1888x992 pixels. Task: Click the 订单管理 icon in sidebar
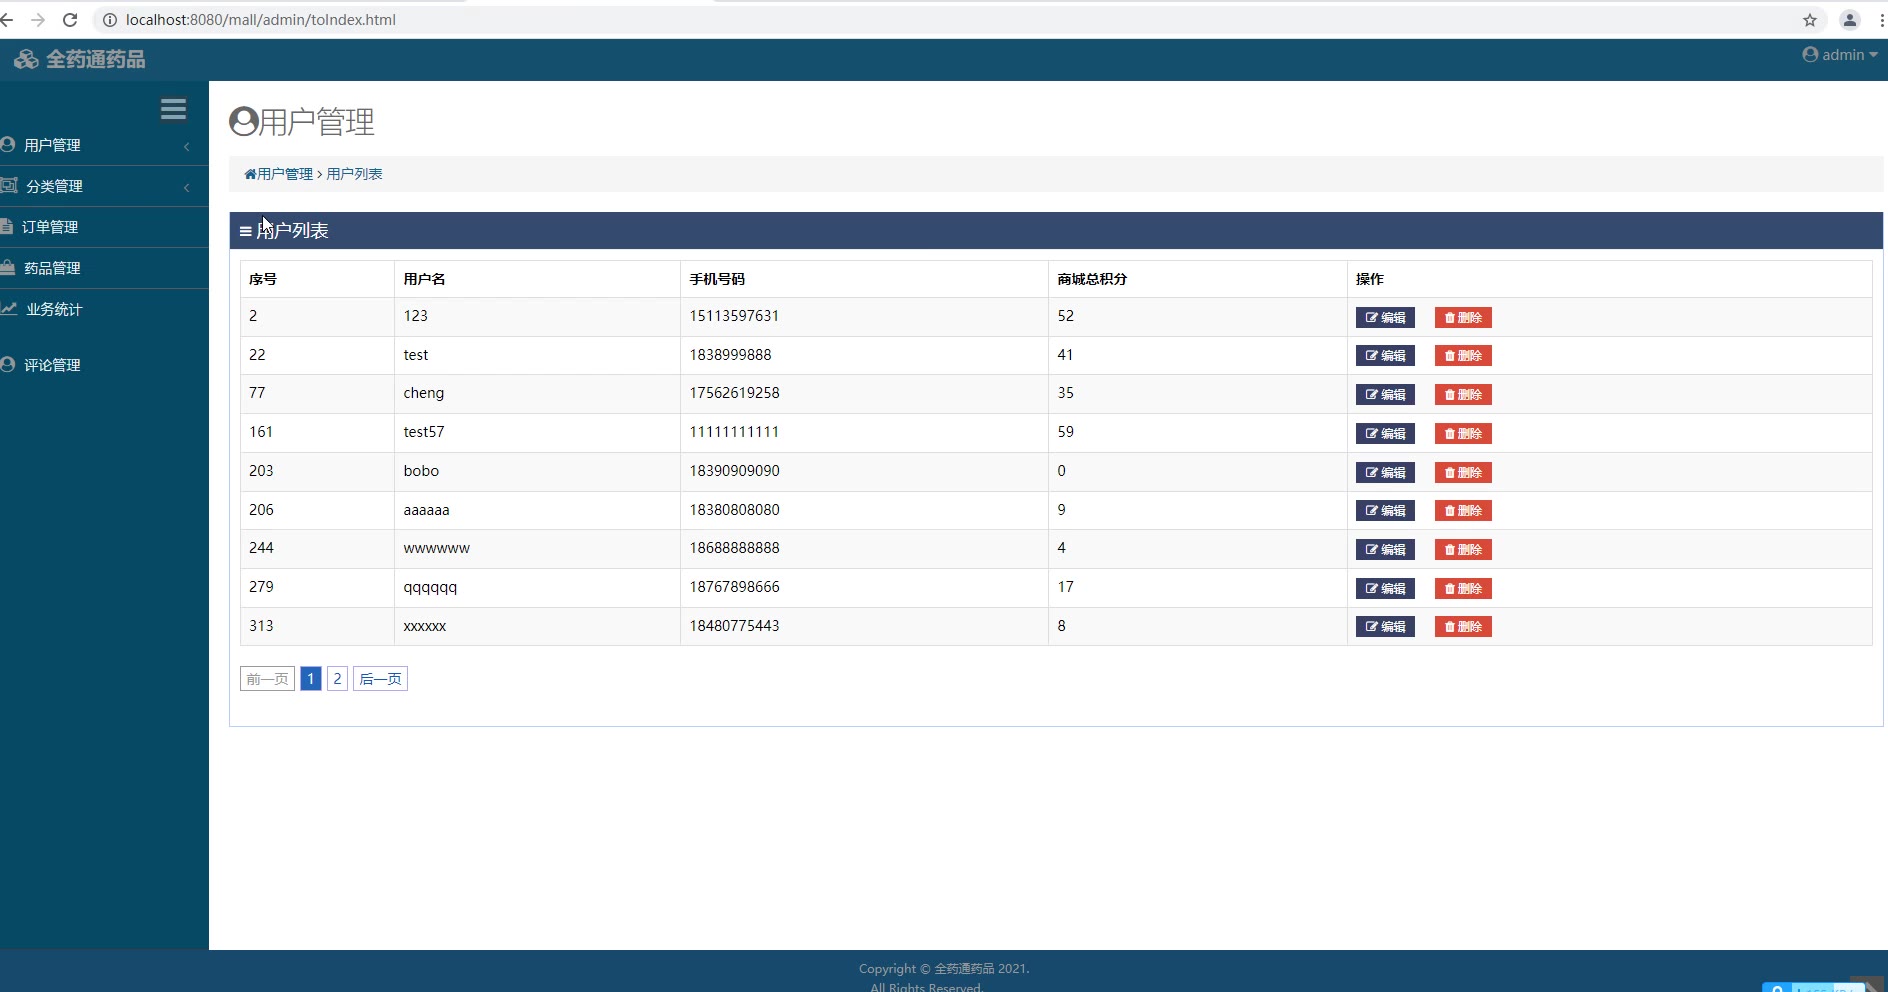6,226
